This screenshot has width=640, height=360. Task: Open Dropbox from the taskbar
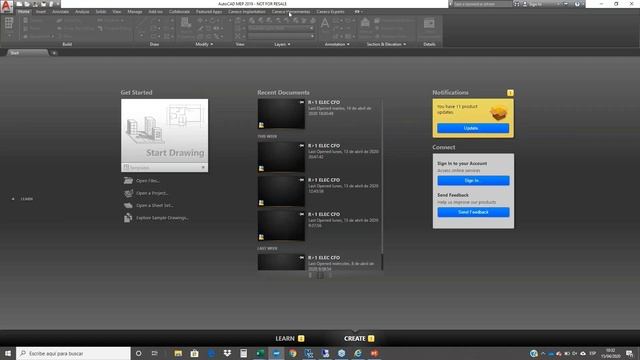tap(227, 353)
